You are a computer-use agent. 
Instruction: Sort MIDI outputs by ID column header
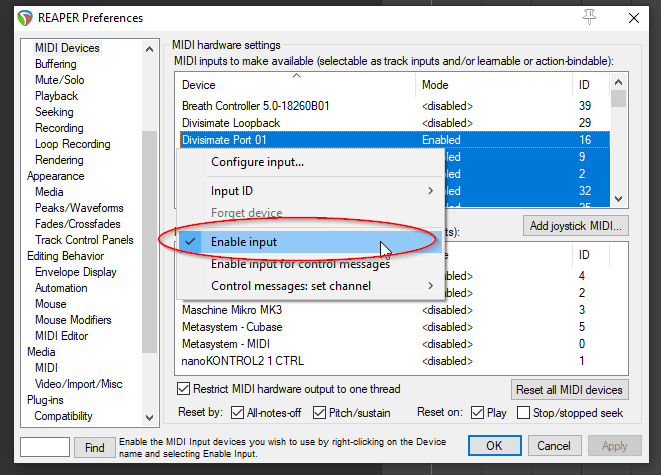pos(591,255)
